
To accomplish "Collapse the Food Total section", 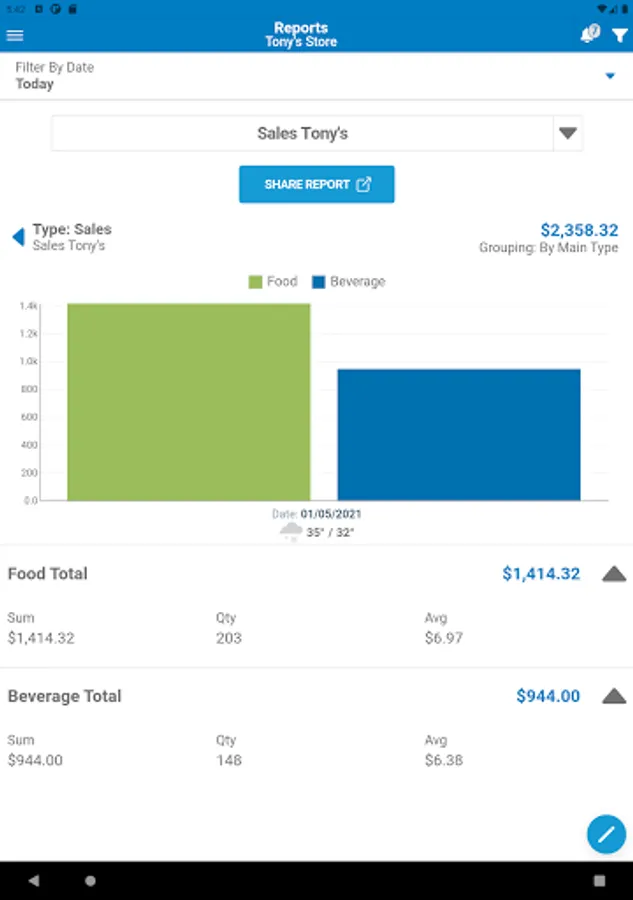I will 614,574.
